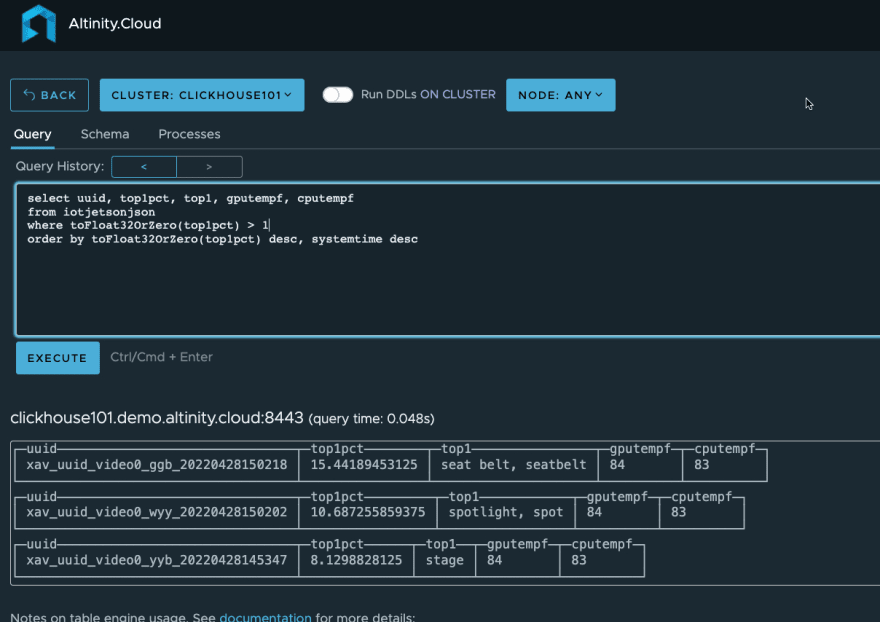880x622 pixels.
Task: Go to previous query in history
Action: tap(144, 167)
